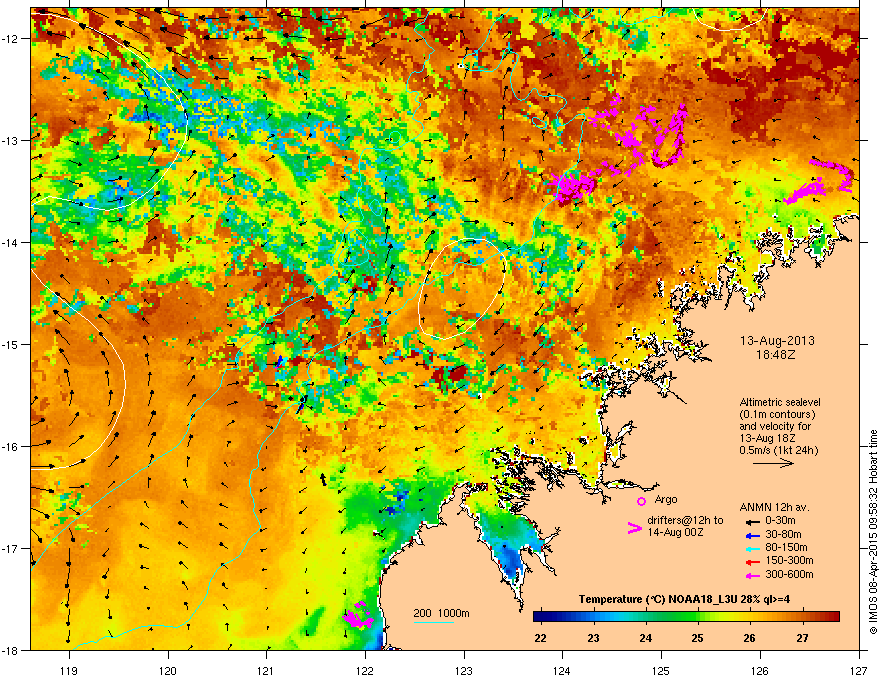880x680 pixels.
Task: Click the latitude axis label -16
Action: (x=12, y=447)
